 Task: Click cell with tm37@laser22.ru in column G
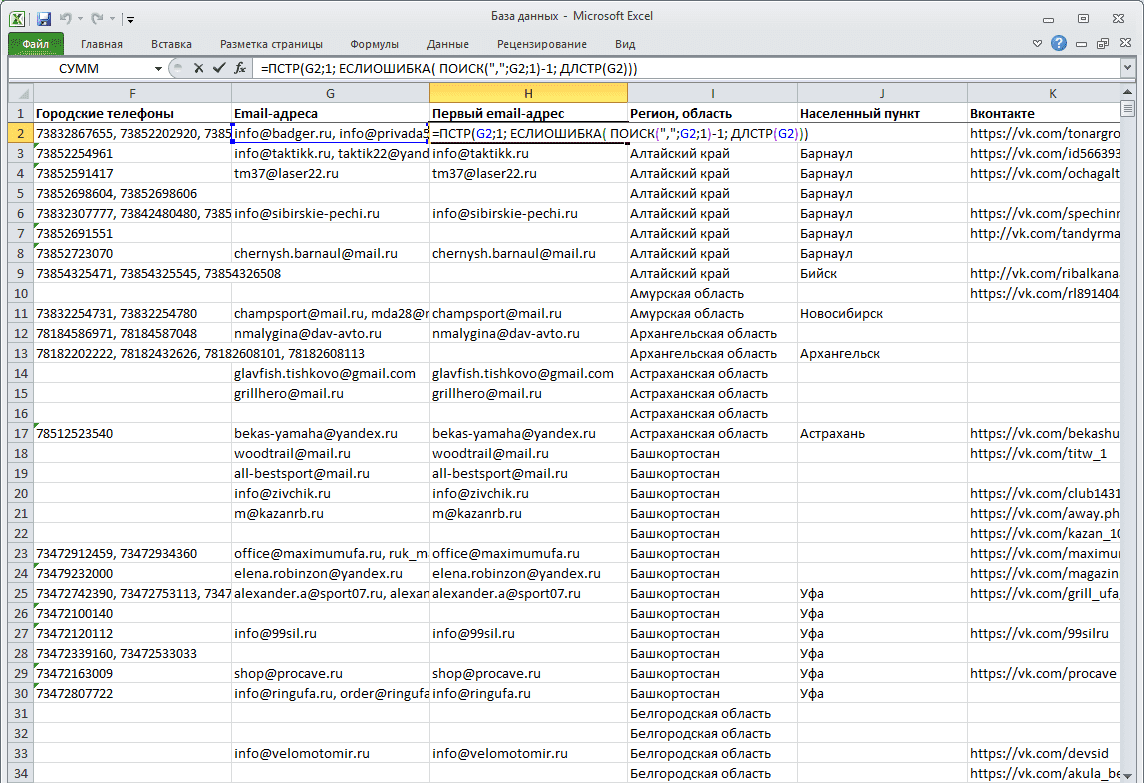(331, 174)
